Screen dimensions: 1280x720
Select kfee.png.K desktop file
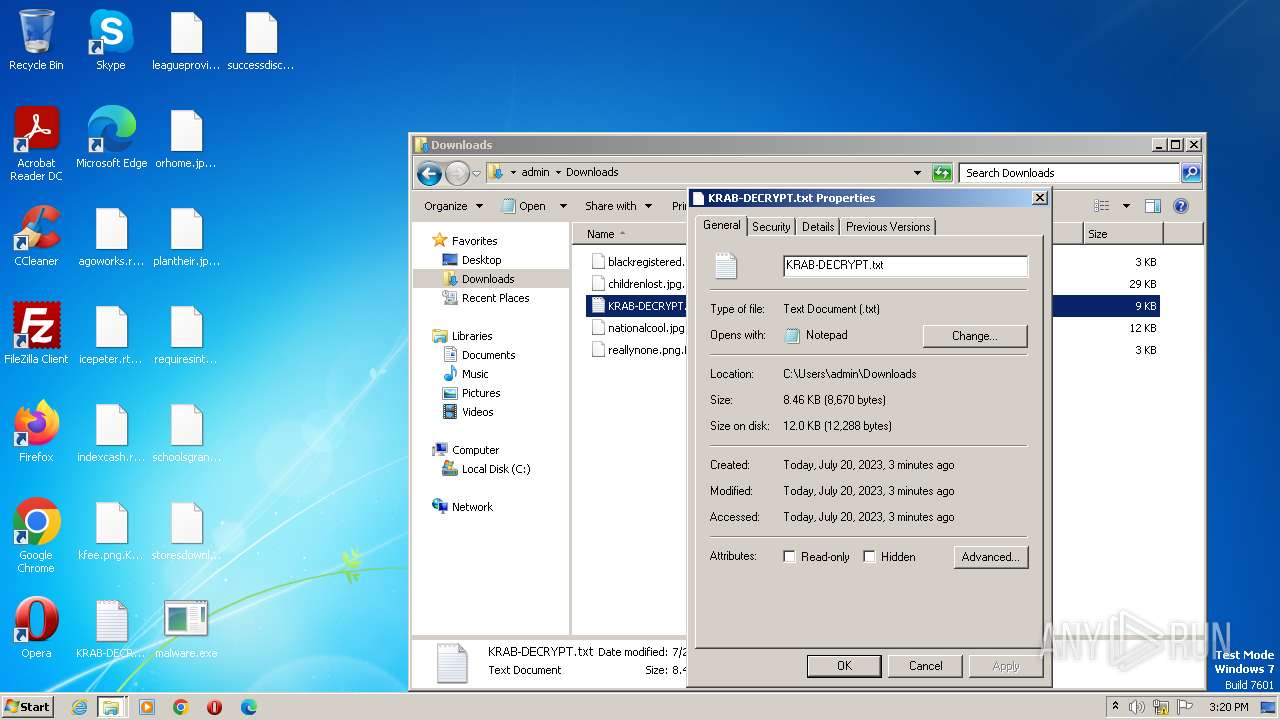[x=111, y=530]
